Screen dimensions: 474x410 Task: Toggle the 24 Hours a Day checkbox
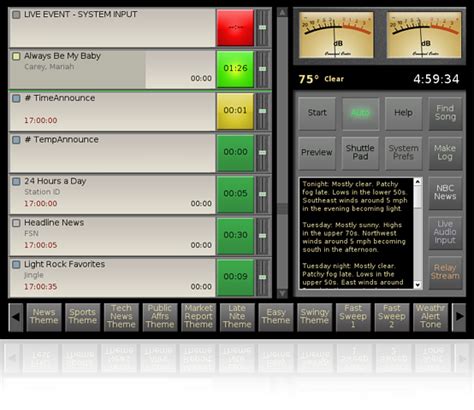pyautogui.click(x=16, y=181)
